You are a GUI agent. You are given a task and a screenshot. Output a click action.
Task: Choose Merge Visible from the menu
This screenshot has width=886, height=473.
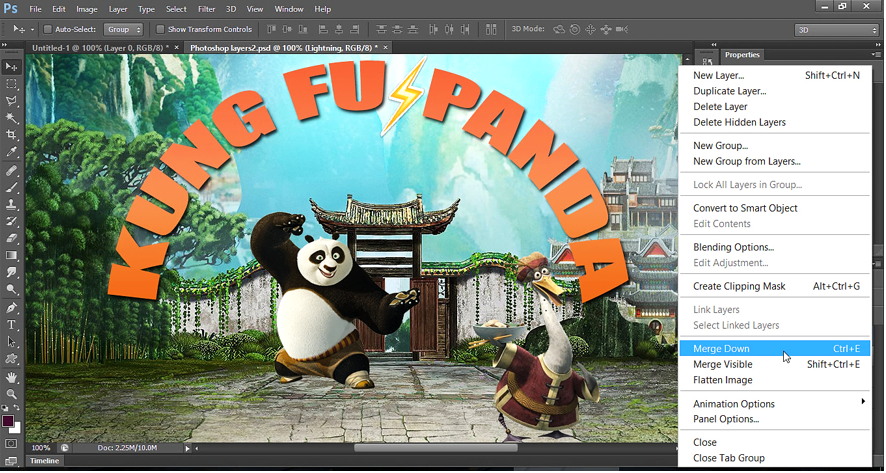[x=775, y=364]
